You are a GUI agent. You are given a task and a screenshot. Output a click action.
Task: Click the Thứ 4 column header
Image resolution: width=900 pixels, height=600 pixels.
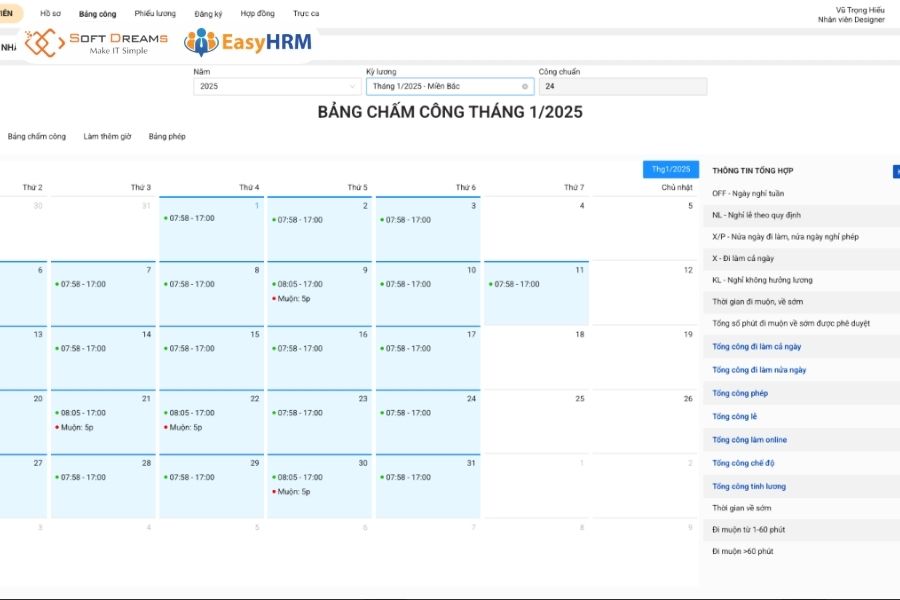(x=249, y=187)
